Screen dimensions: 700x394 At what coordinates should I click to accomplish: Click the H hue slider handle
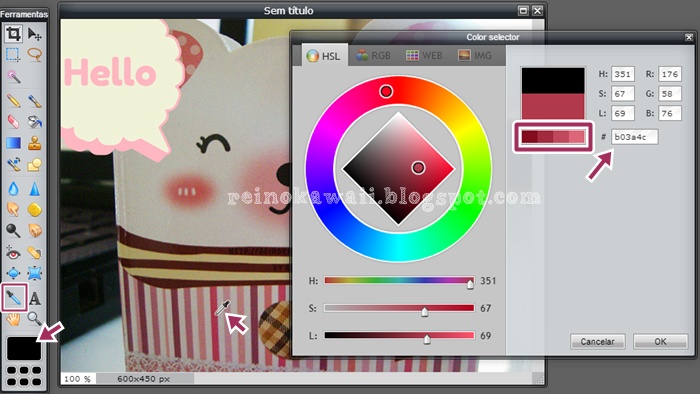(470, 284)
